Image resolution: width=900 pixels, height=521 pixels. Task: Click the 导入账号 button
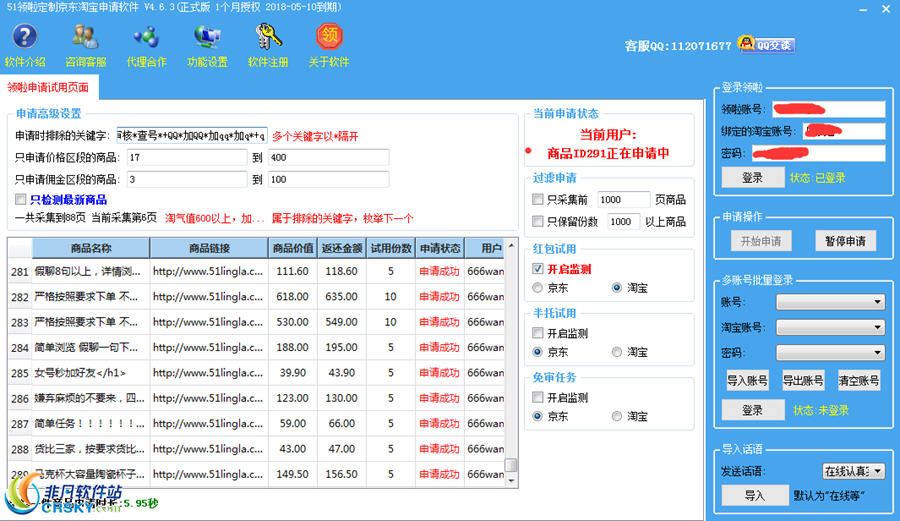(747, 380)
